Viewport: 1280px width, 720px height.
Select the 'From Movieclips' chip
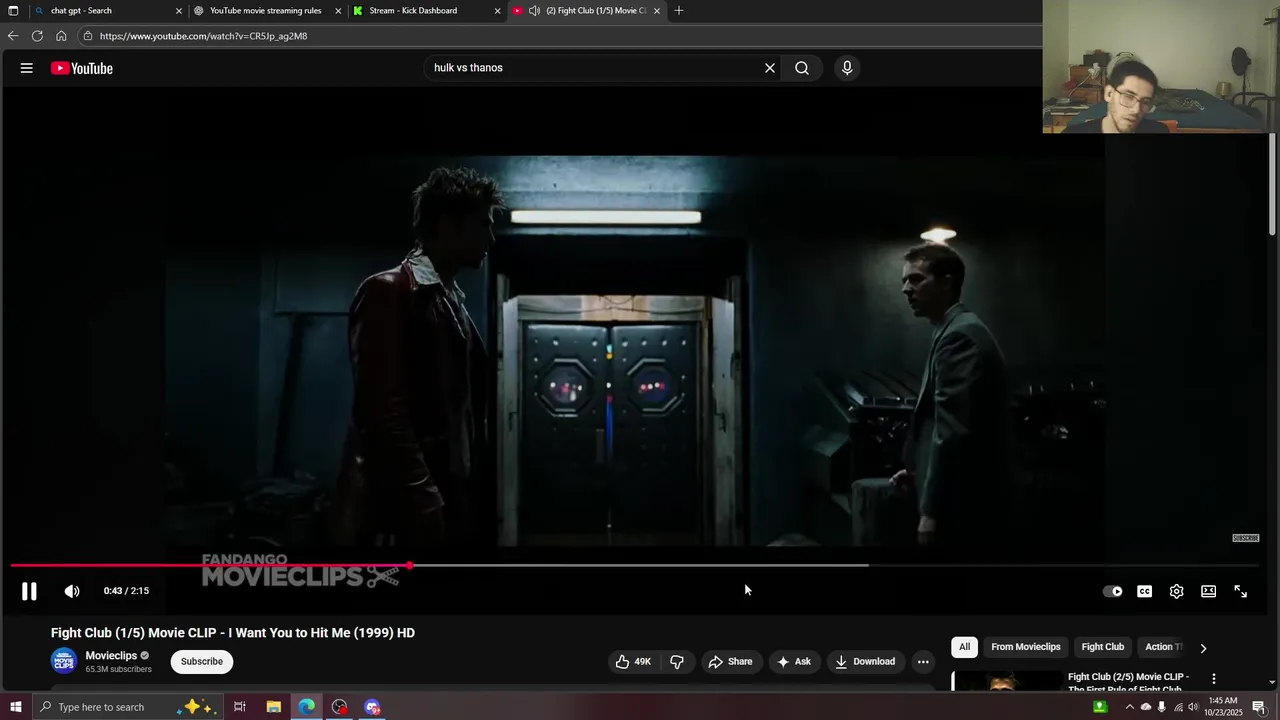click(x=1025, y=647)
